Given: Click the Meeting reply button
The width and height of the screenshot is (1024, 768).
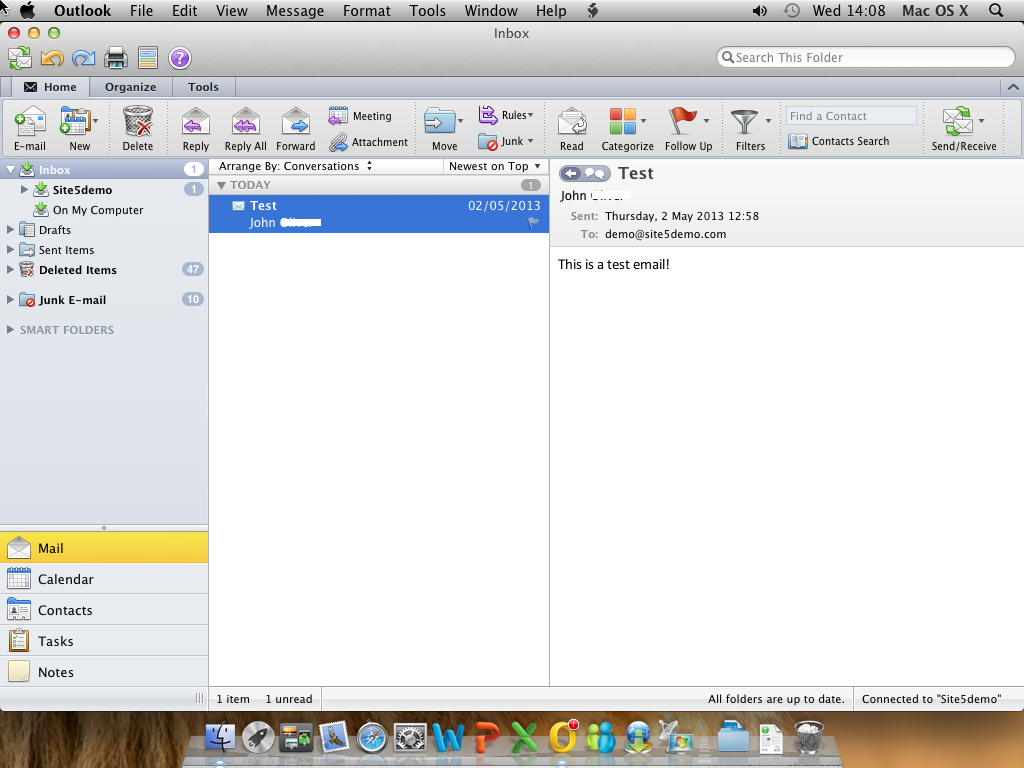Looking at the screenshot, I should 360,116.
